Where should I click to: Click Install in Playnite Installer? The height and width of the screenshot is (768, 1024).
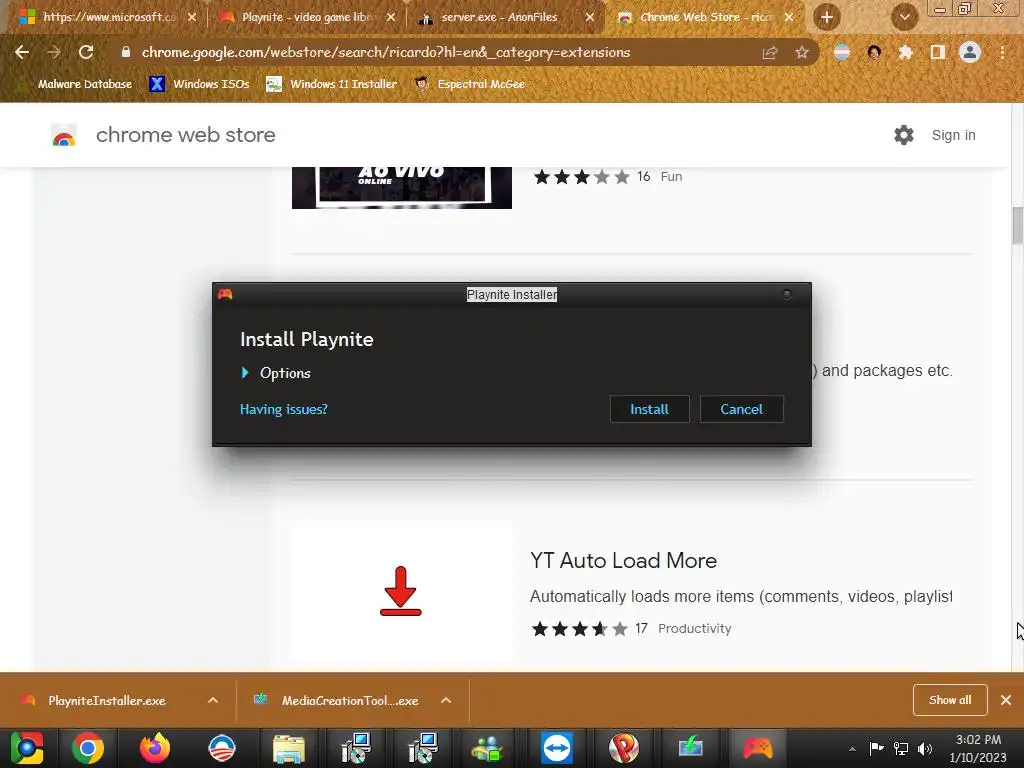click(x=649, y=409)
